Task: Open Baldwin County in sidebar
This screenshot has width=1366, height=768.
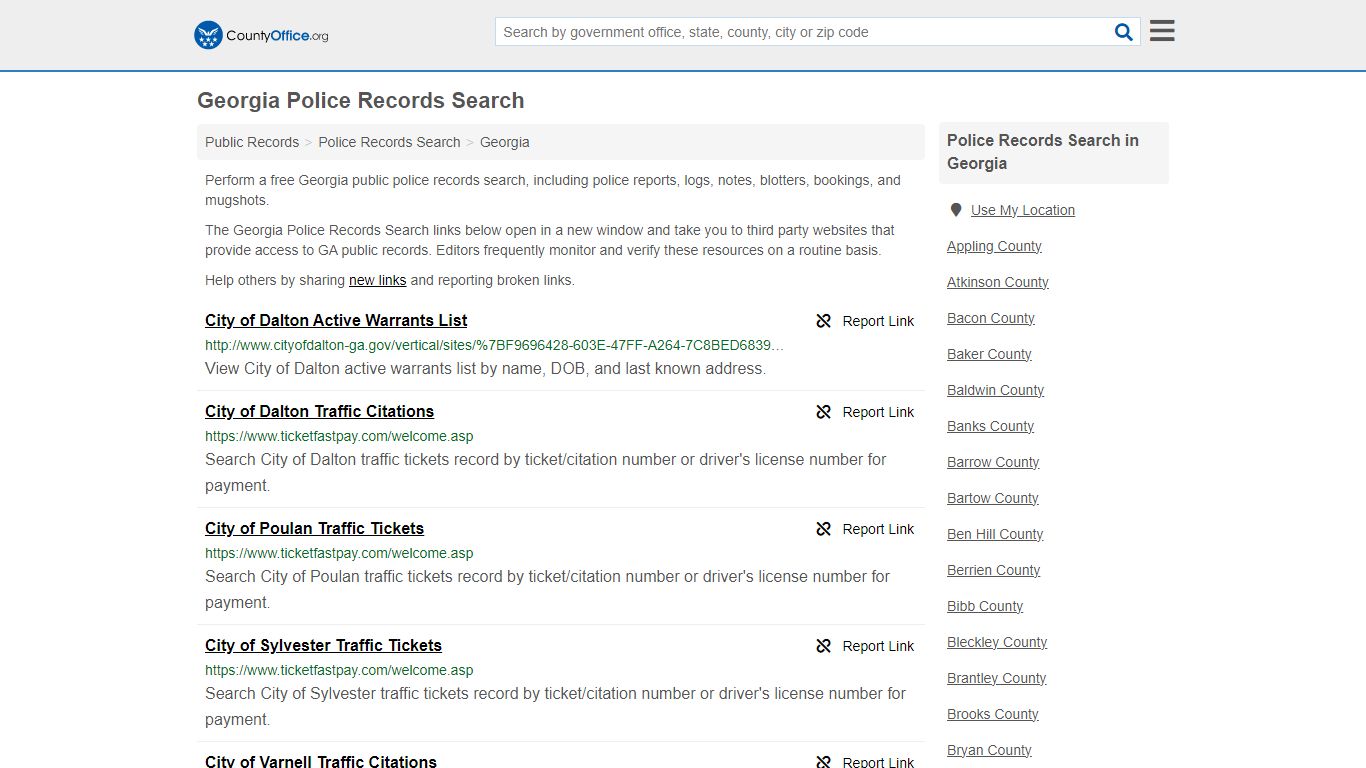Action: 995,390
